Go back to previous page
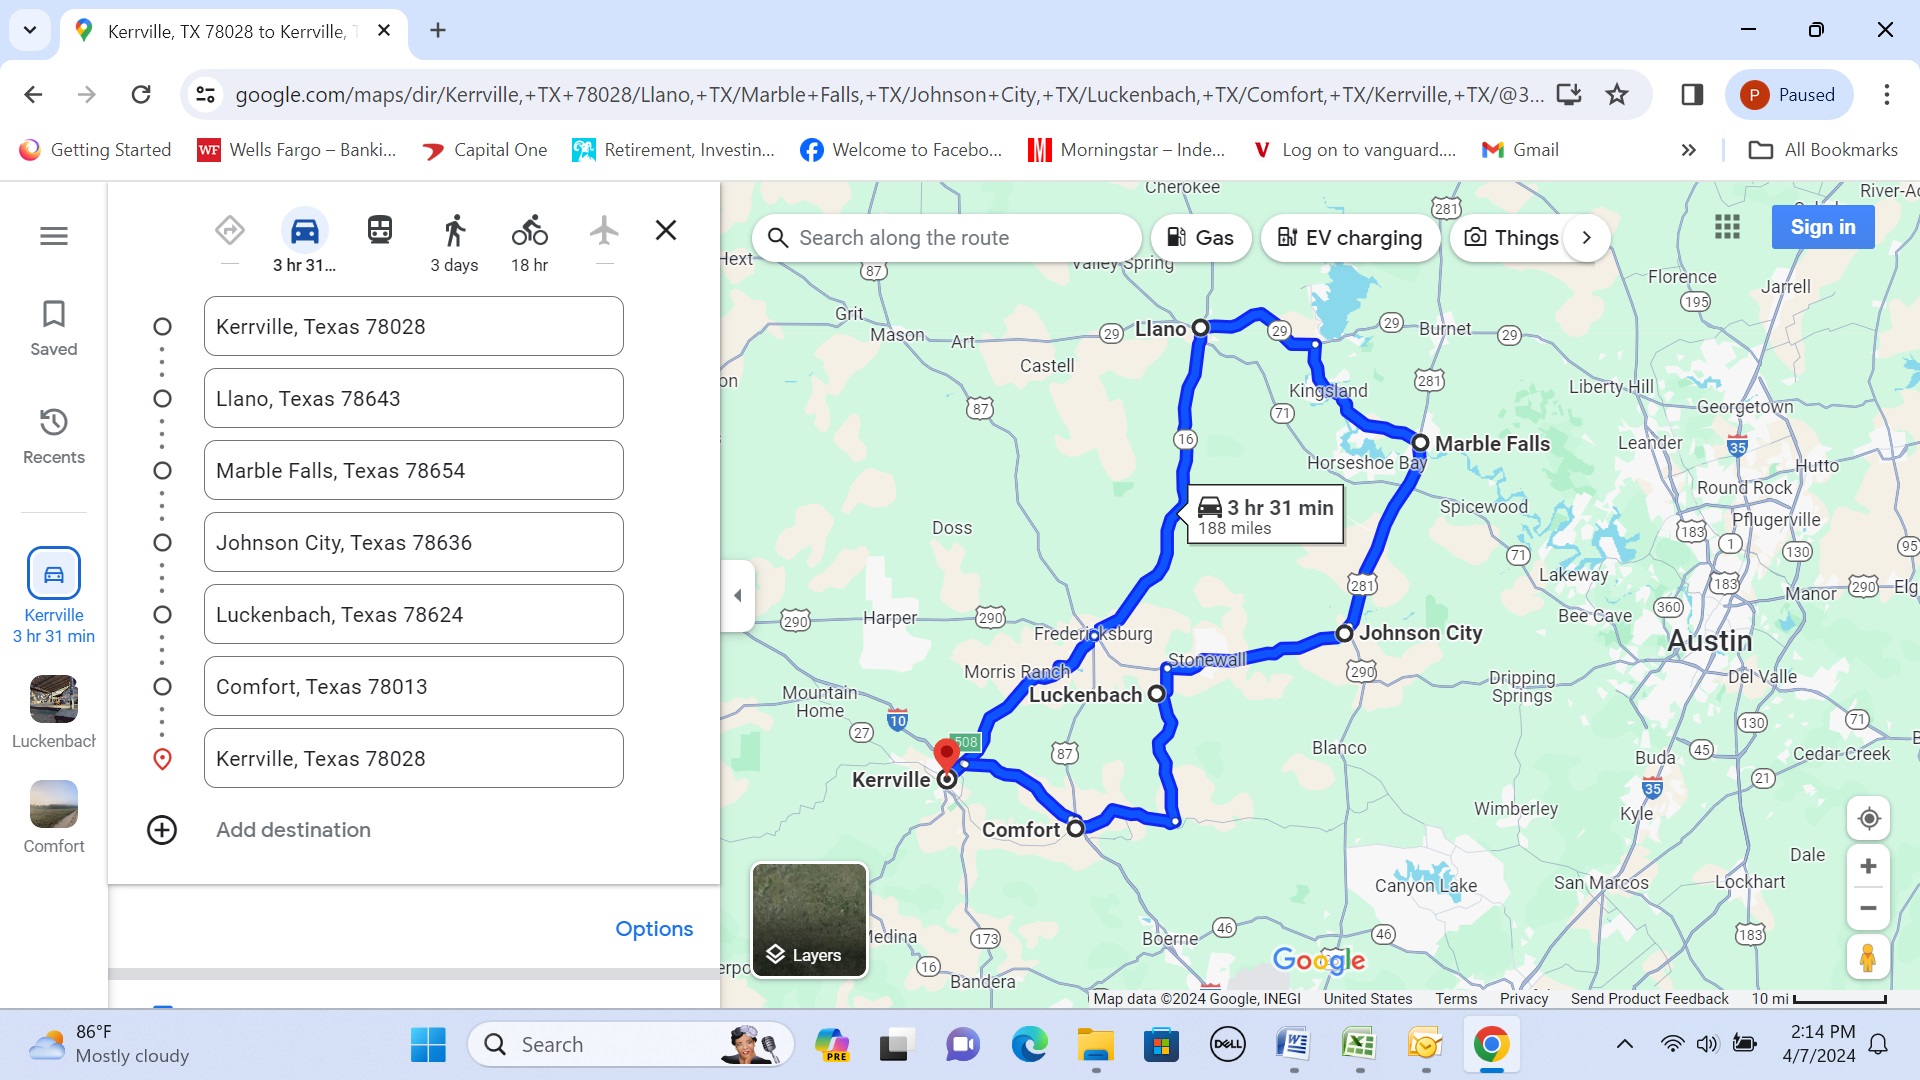 (x=33, y=95)
